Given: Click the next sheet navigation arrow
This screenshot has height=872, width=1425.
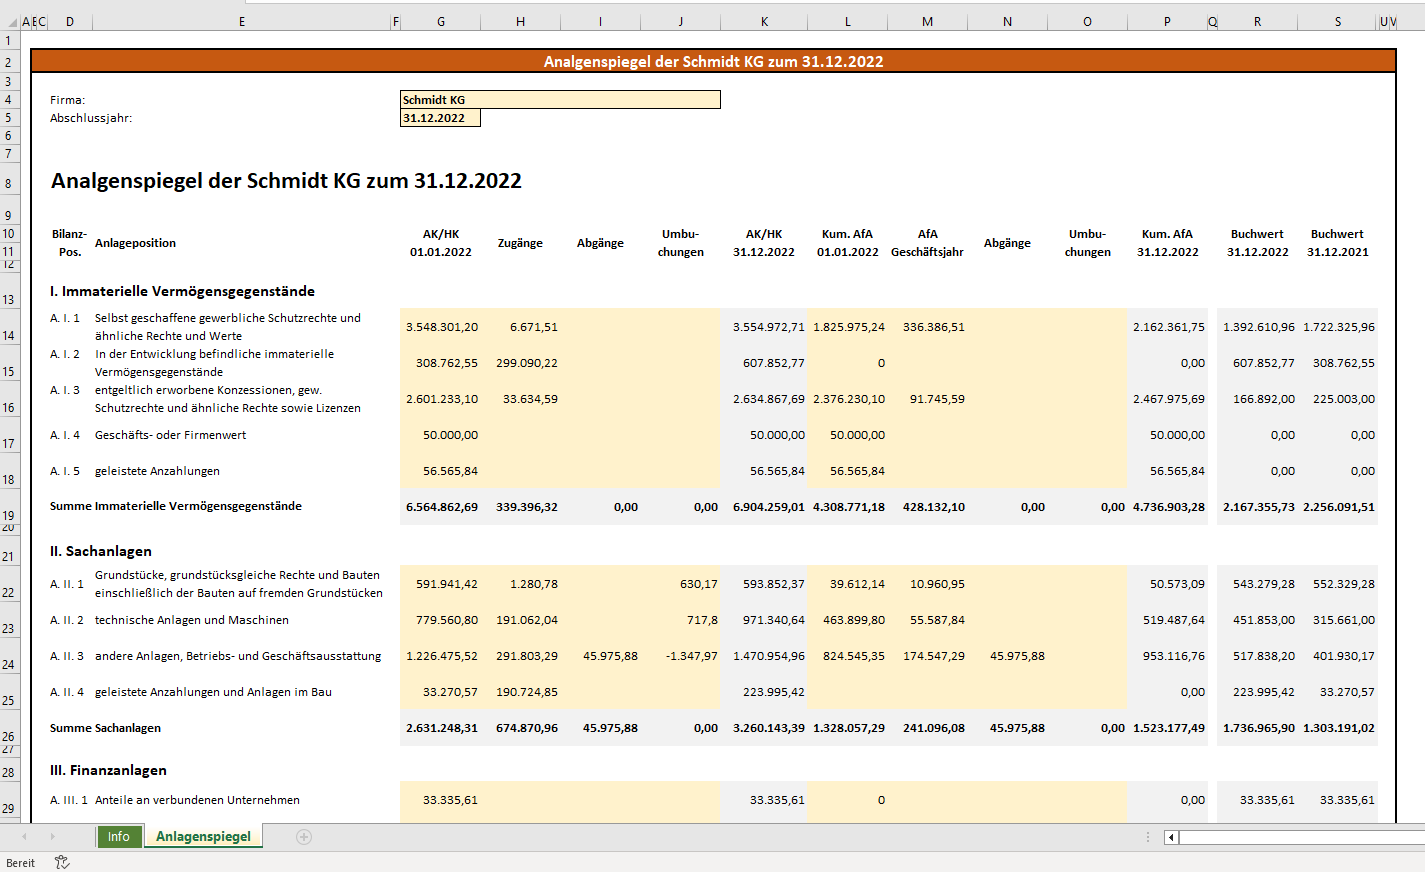Looking at the screenshot, I should click(x=53, y=837).
